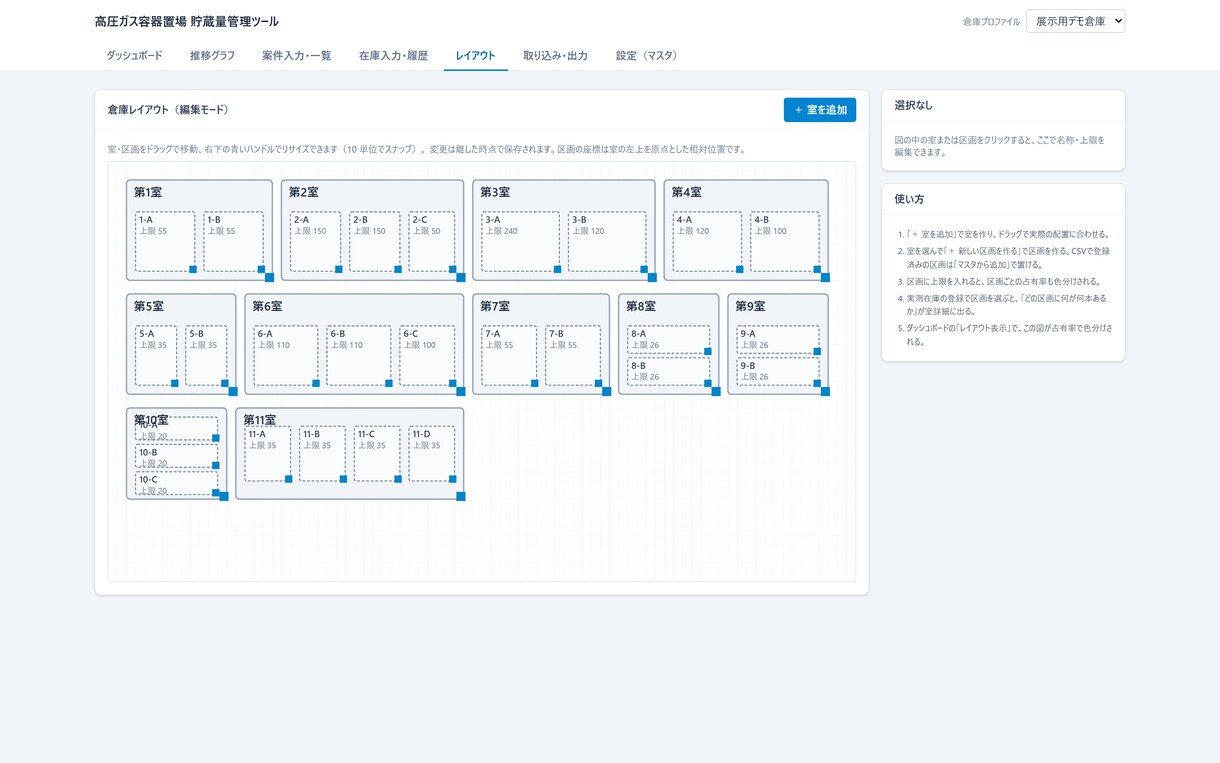Open the 取り込み・出力 tab
Viewport: 1220px width, 763px height.
556,56
